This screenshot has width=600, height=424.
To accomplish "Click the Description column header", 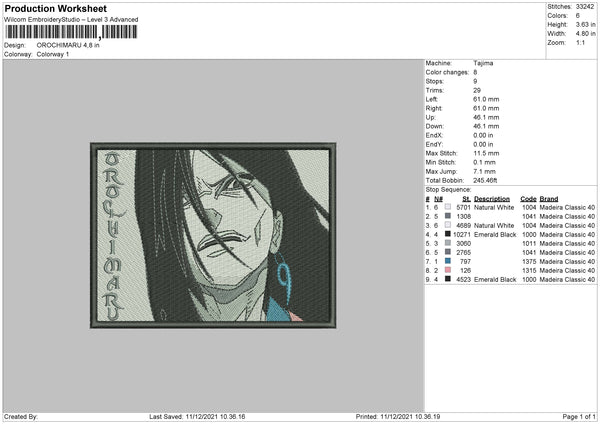I will click(492, 199).
